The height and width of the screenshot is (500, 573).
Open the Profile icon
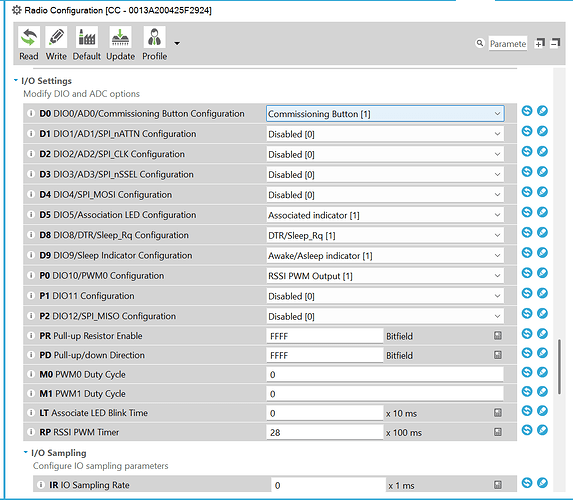pyautogui.click(x=154, y=37)
